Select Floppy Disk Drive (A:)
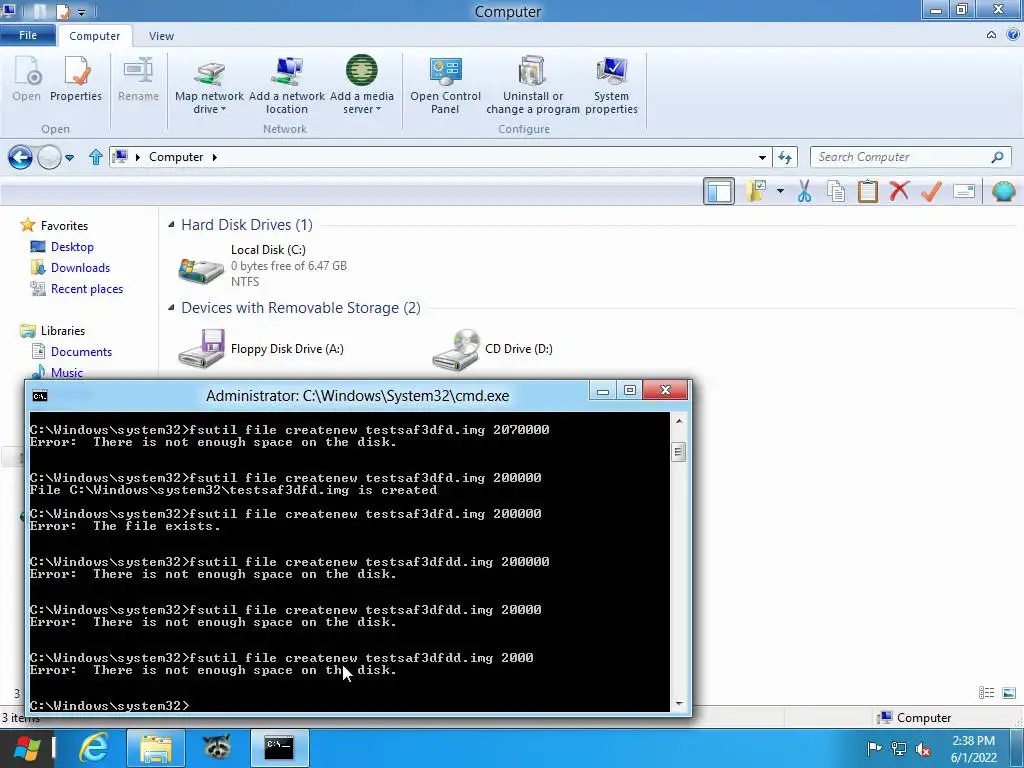 pyautogui.click(x=261, y=349)
